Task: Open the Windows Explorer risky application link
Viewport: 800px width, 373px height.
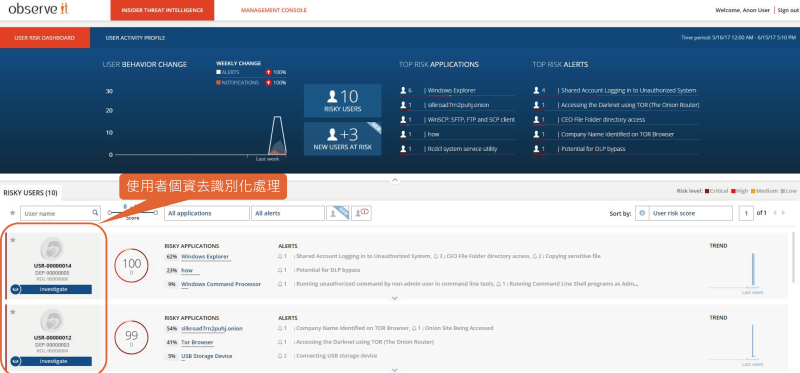Action: (x=205, y=257)
